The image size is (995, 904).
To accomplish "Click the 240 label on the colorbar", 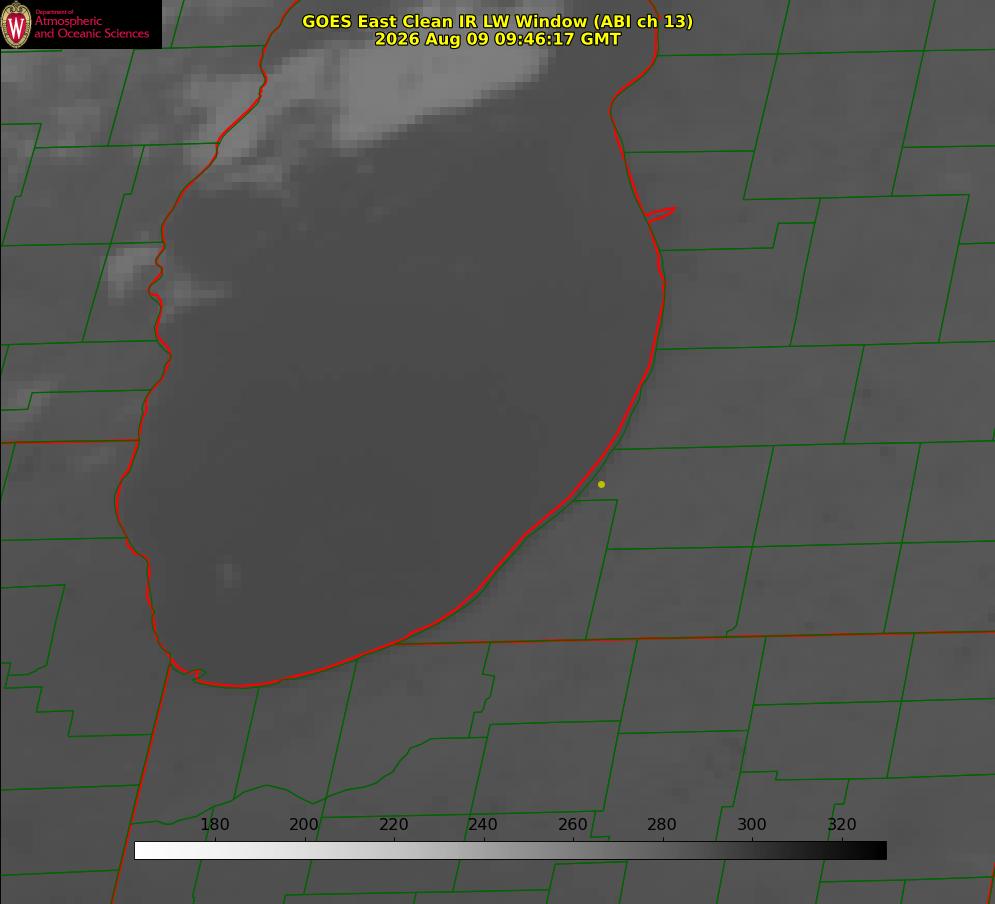I will click(483, 825).
